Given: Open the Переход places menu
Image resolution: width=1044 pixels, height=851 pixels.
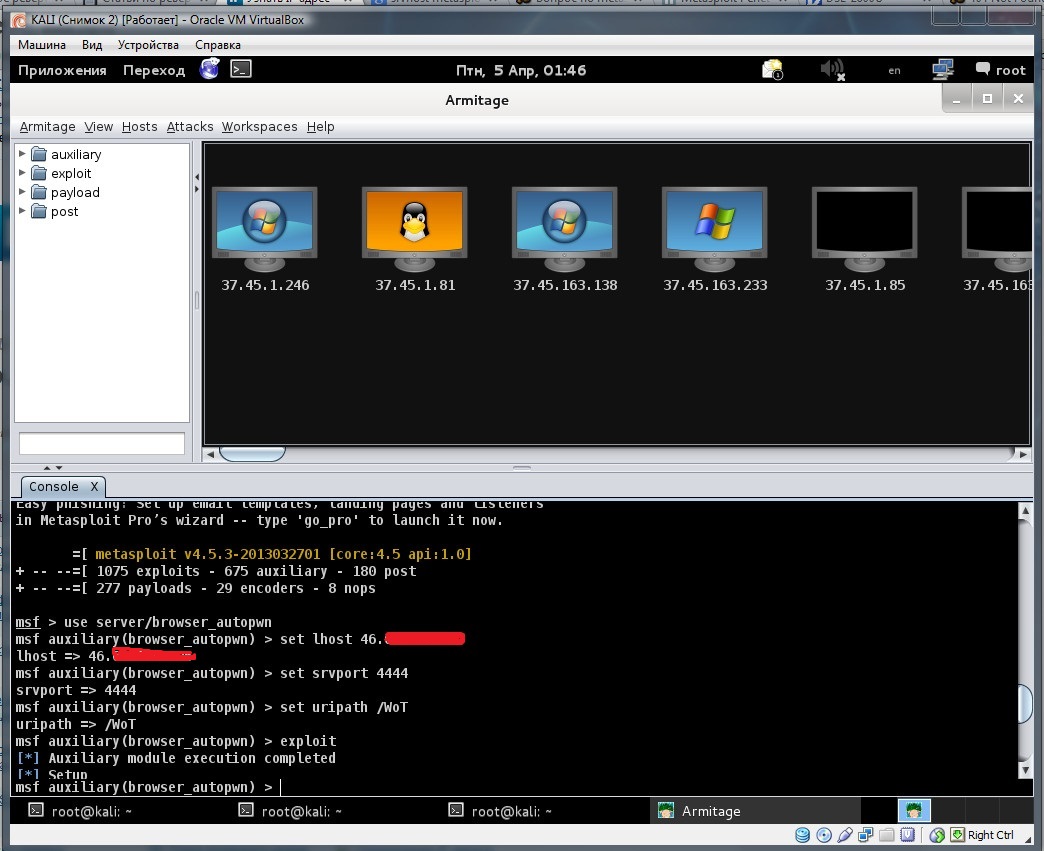Looking at the screenshot, I should point(154,70).
